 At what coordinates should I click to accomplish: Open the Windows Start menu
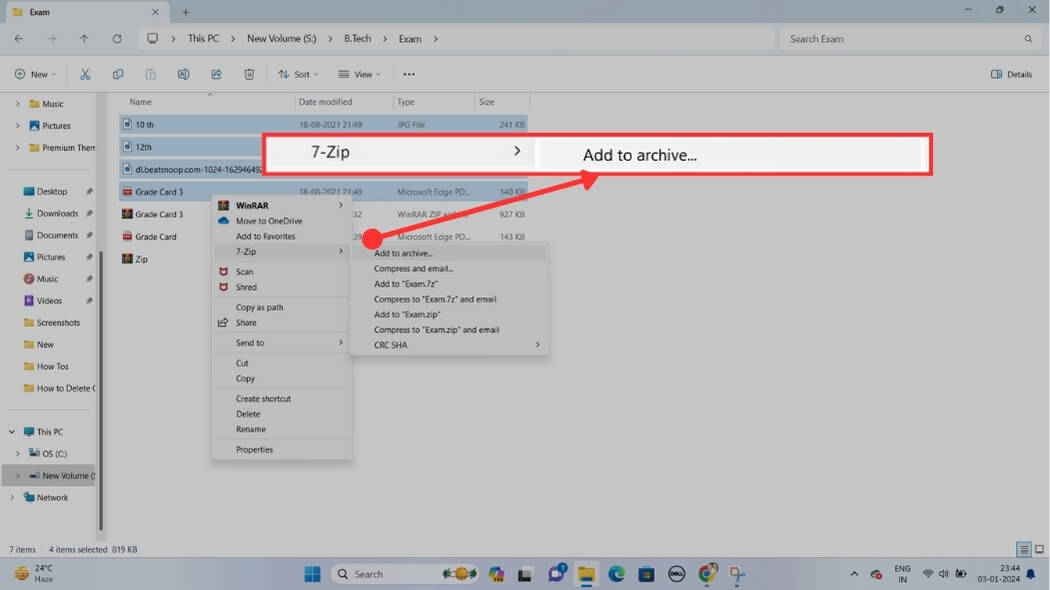point(312,574)
